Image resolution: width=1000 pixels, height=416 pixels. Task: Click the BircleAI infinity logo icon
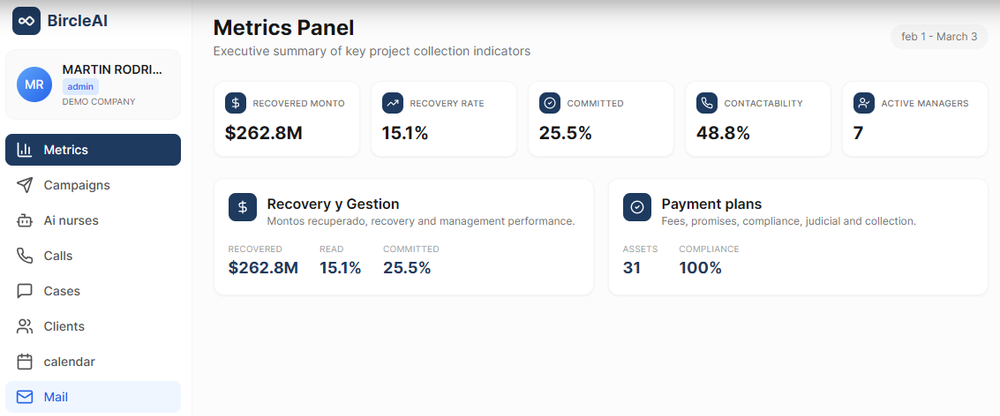click(x=26, y=21)
